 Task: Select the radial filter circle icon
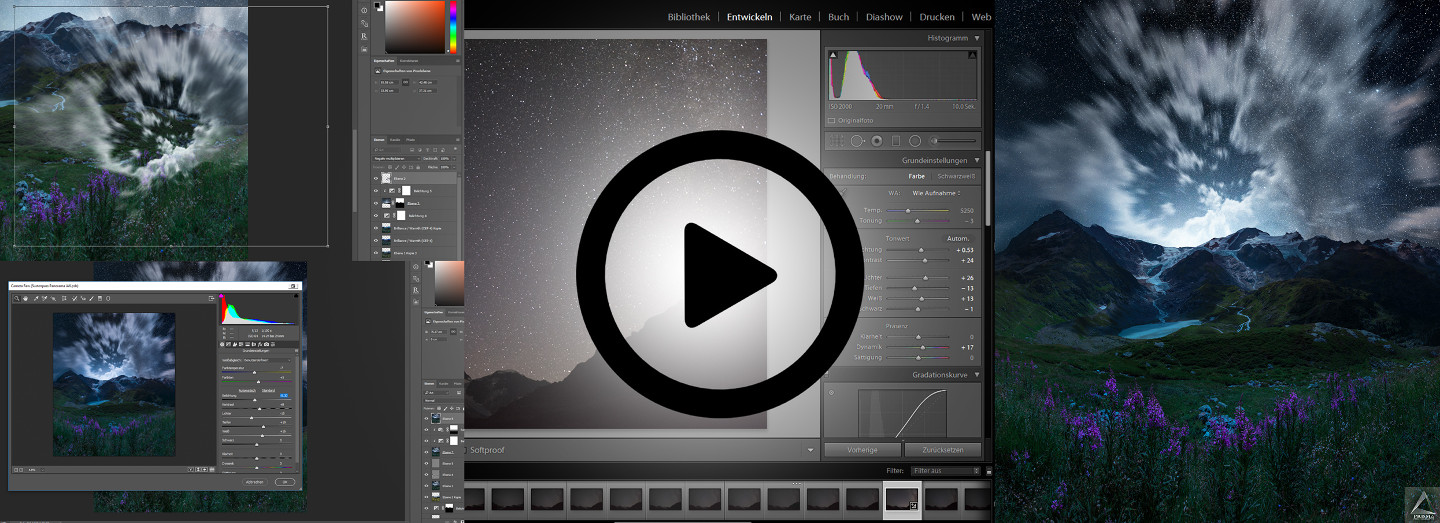pyautogui.click(x=915, y=141)
